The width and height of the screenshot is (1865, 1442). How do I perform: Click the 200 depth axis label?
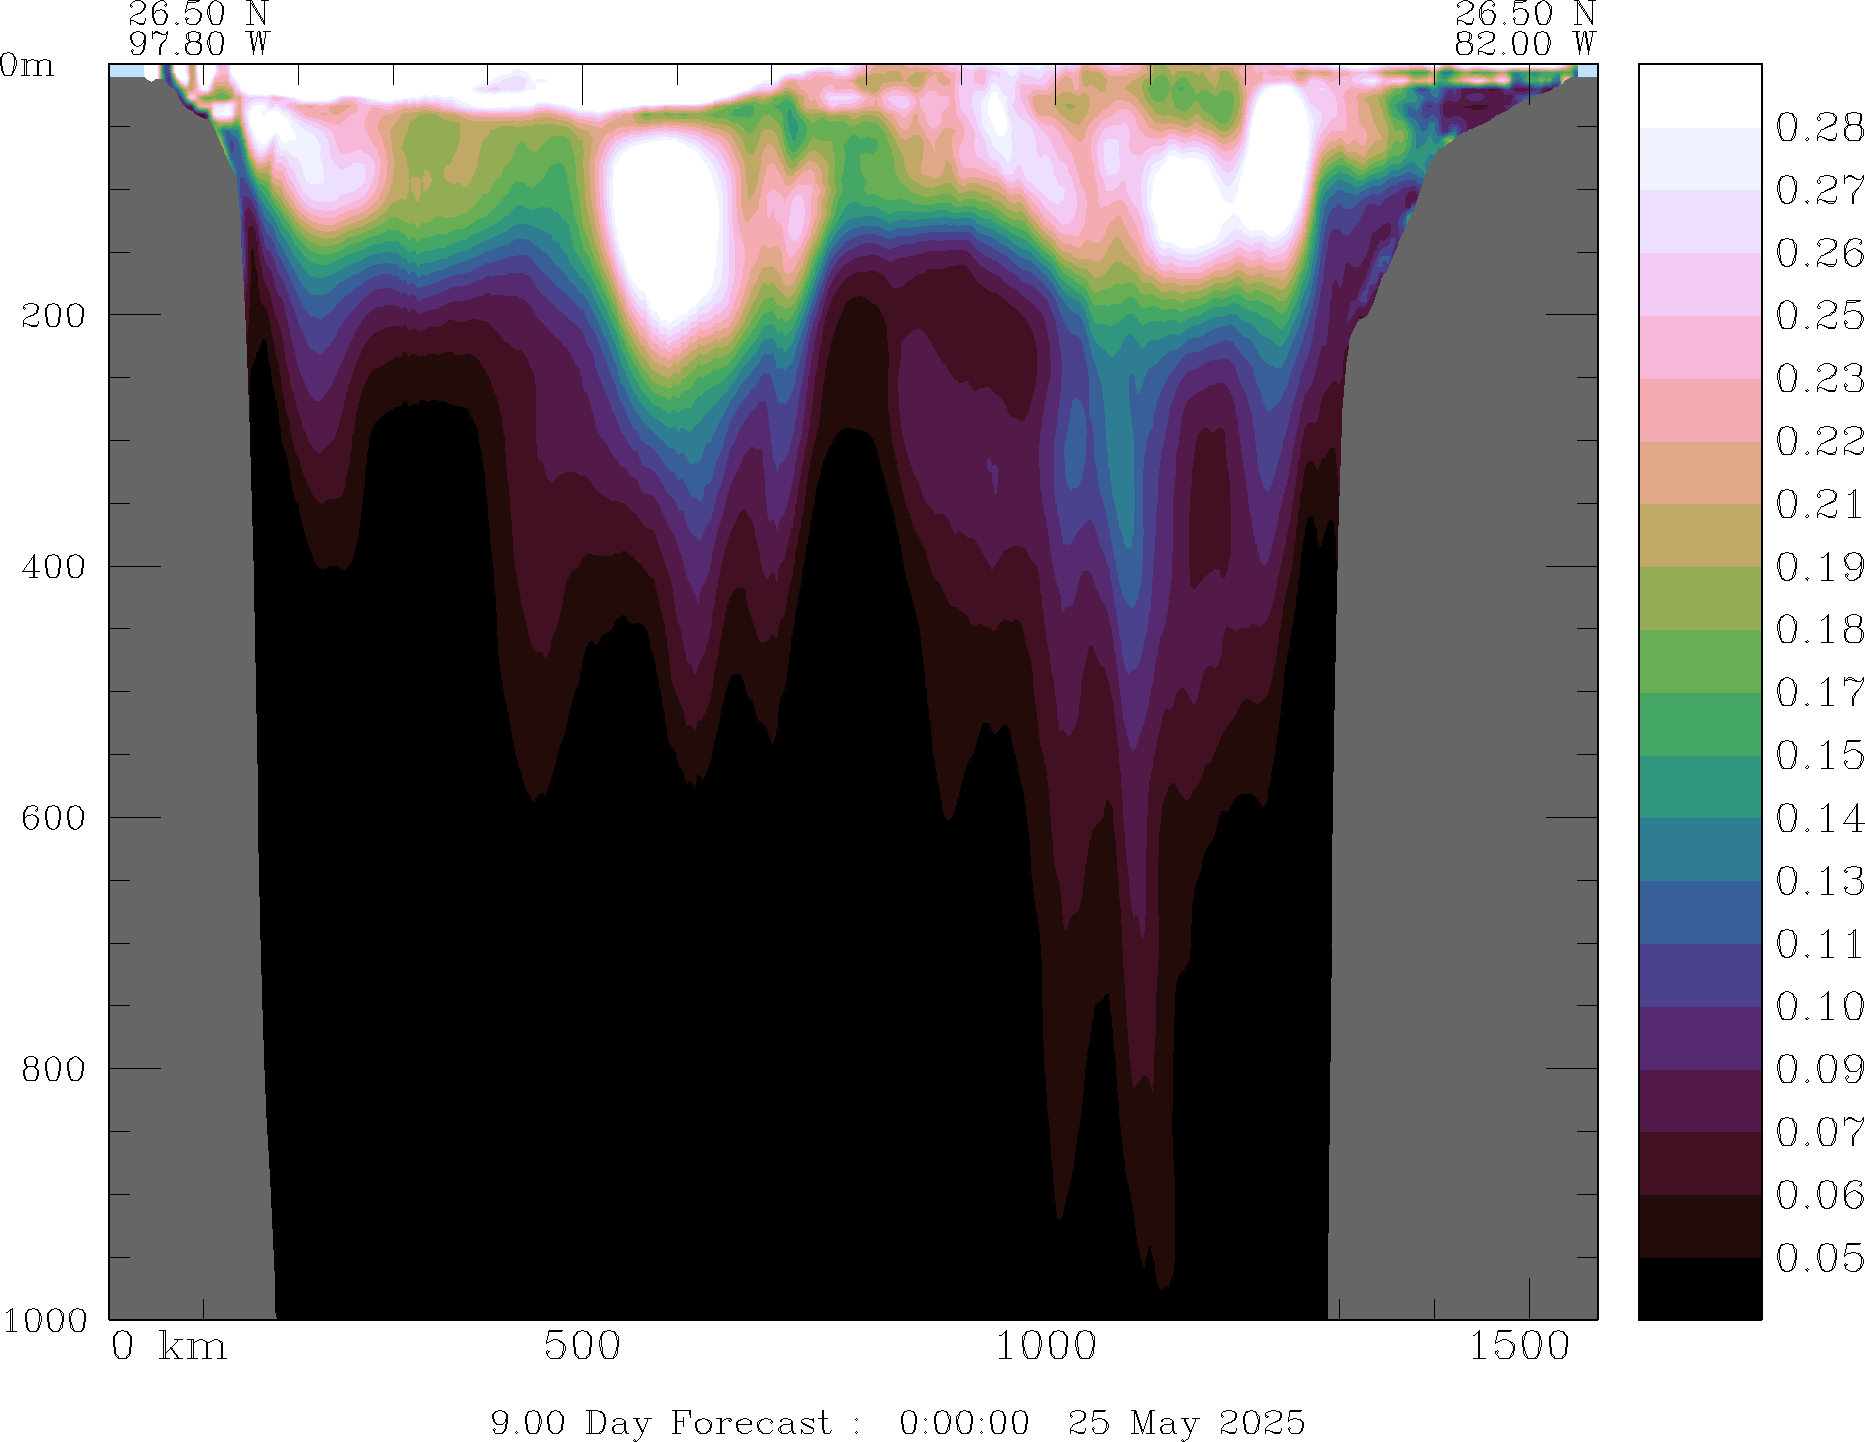53,315
